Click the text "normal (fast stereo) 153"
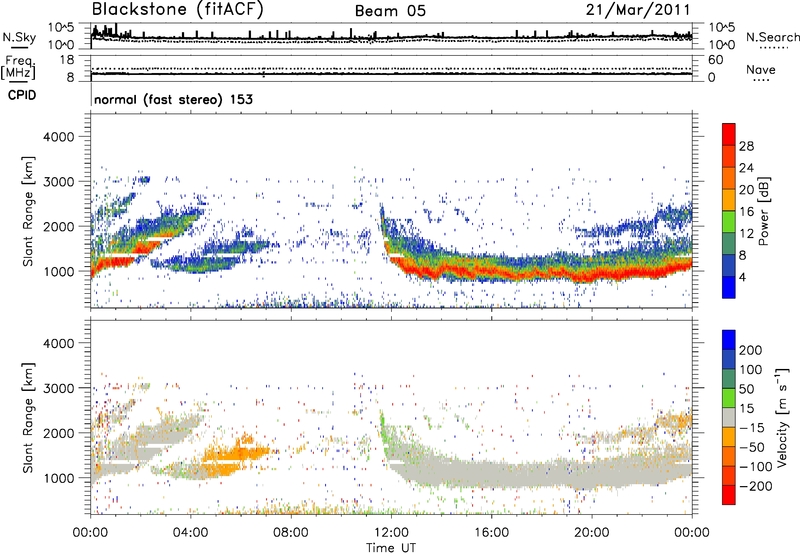The height and width of the screenshot is (554, 800). coord(173,99)
